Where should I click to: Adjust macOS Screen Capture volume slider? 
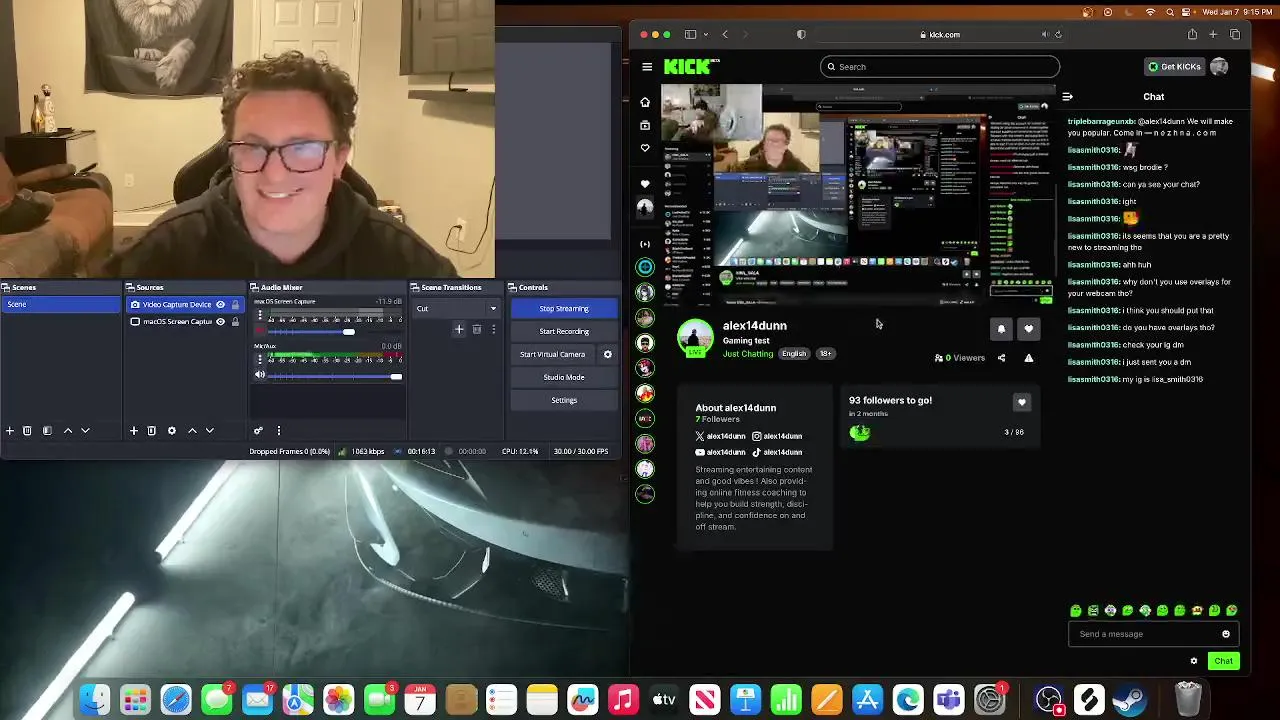point(335,331)
